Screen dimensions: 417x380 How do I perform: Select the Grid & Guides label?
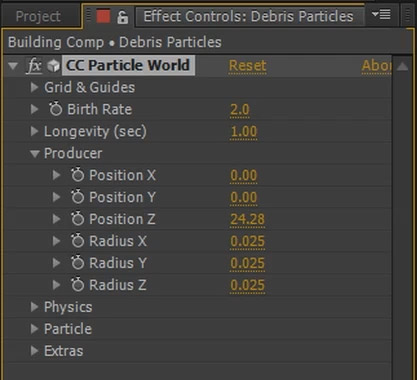tap(90, 87)
